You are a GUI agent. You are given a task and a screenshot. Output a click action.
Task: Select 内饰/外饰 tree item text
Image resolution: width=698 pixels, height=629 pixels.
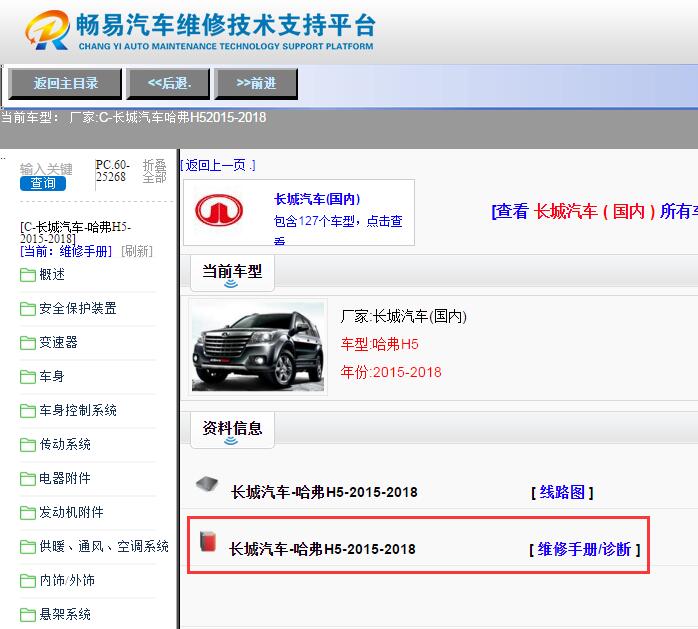tap(67, 580)
